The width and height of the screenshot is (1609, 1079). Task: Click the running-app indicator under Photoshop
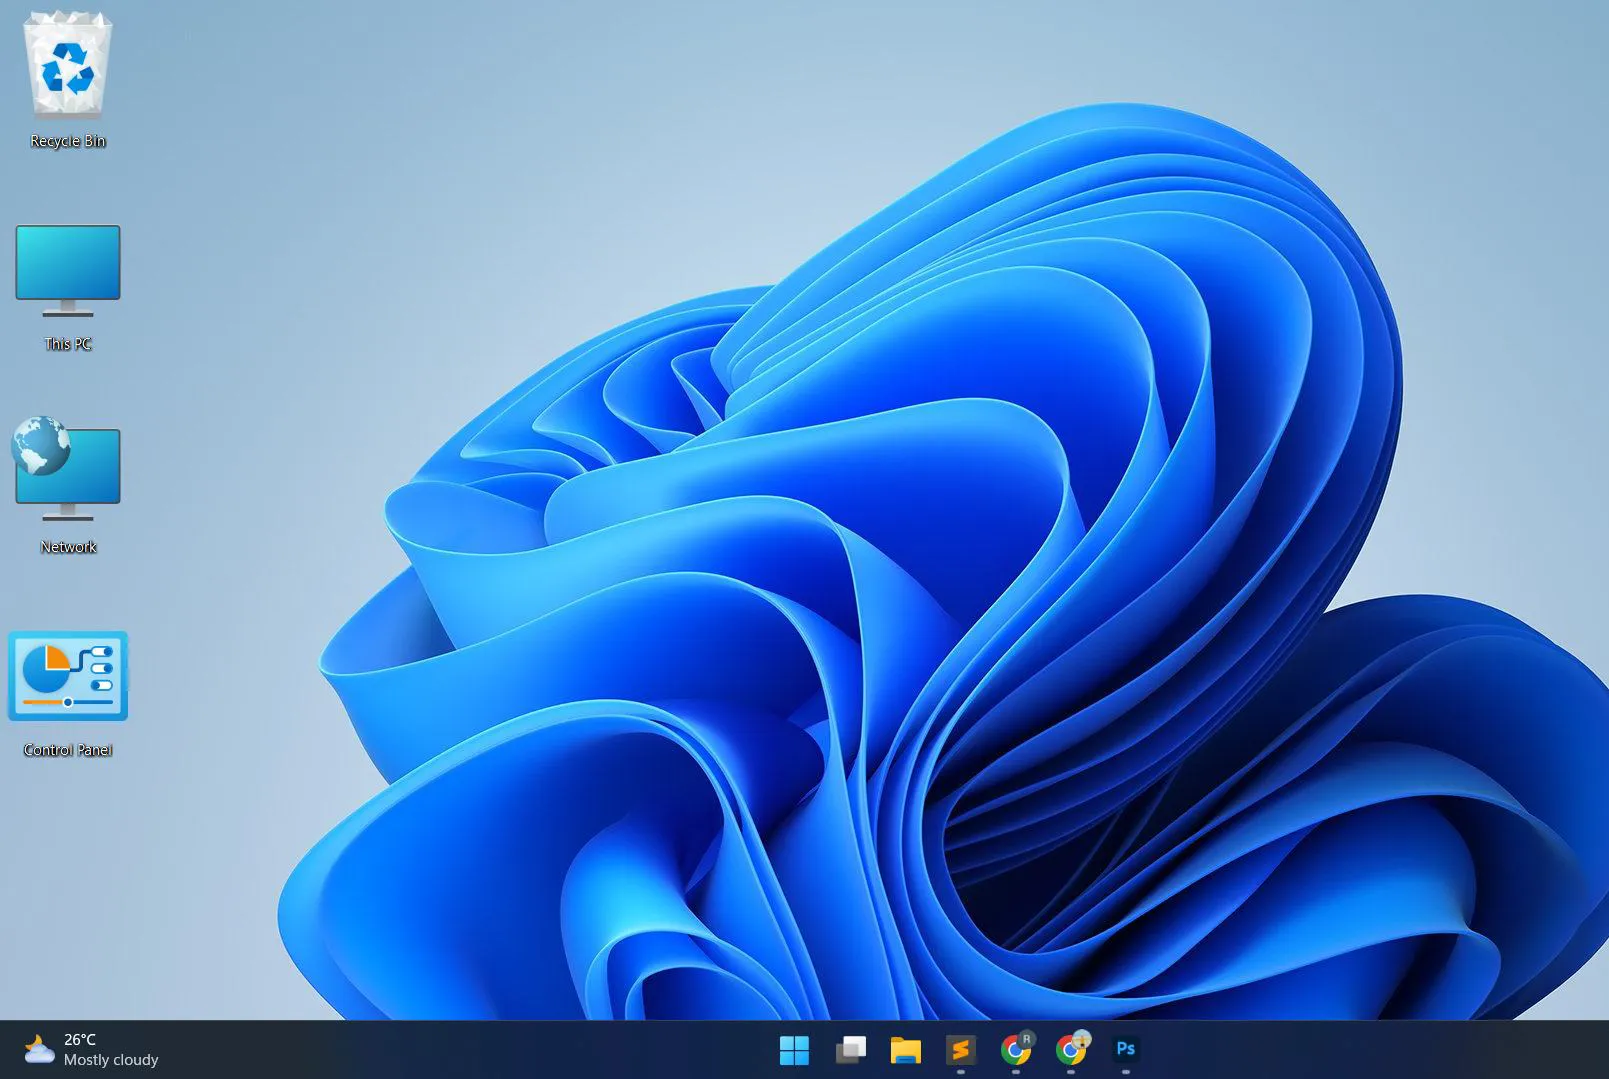(x=1126, y=1072)
